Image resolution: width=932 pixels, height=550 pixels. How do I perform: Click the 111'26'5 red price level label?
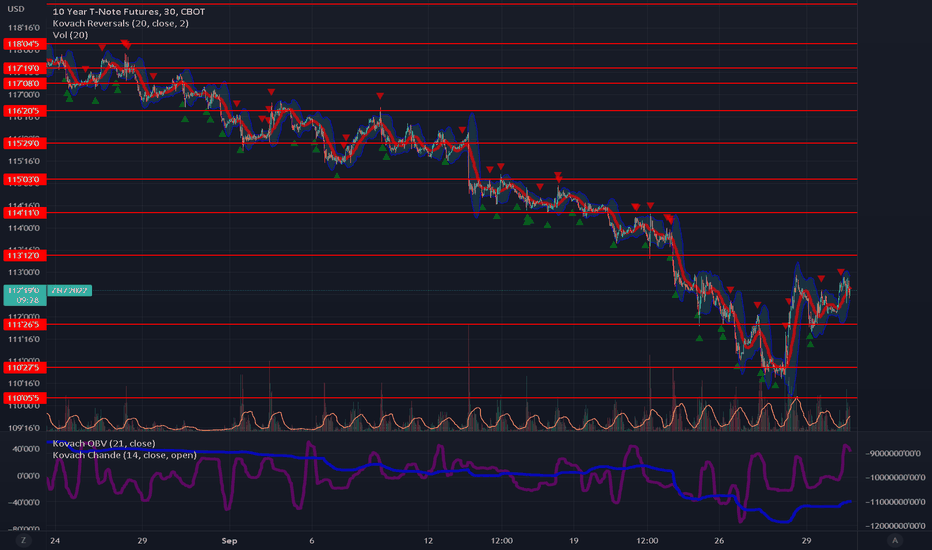24,325
